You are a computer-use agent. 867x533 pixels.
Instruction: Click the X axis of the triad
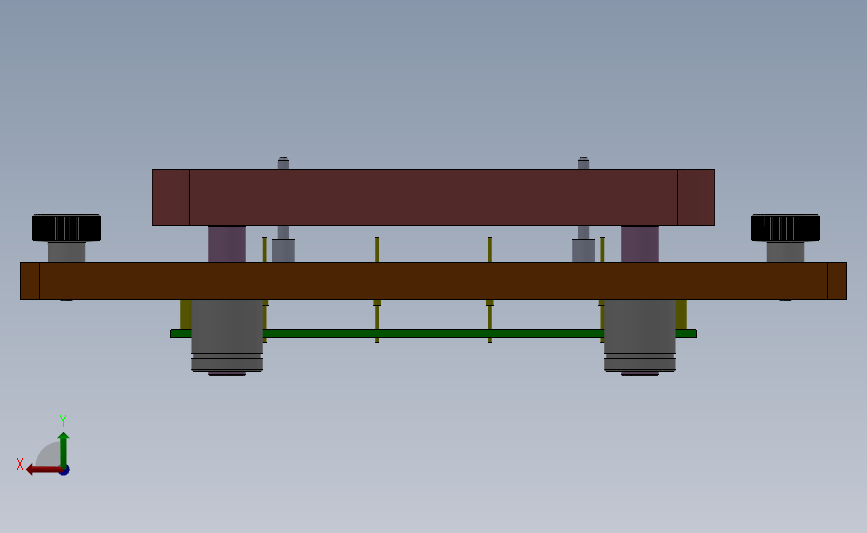click(44, 470)
